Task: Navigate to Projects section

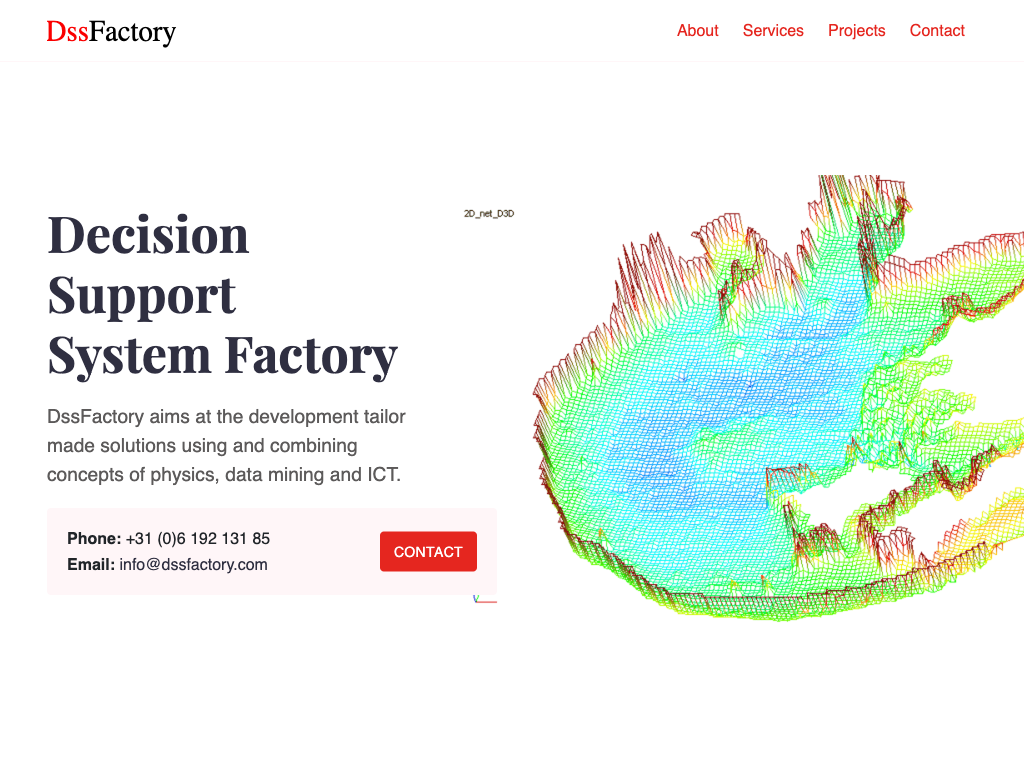Action: point(857,31)
